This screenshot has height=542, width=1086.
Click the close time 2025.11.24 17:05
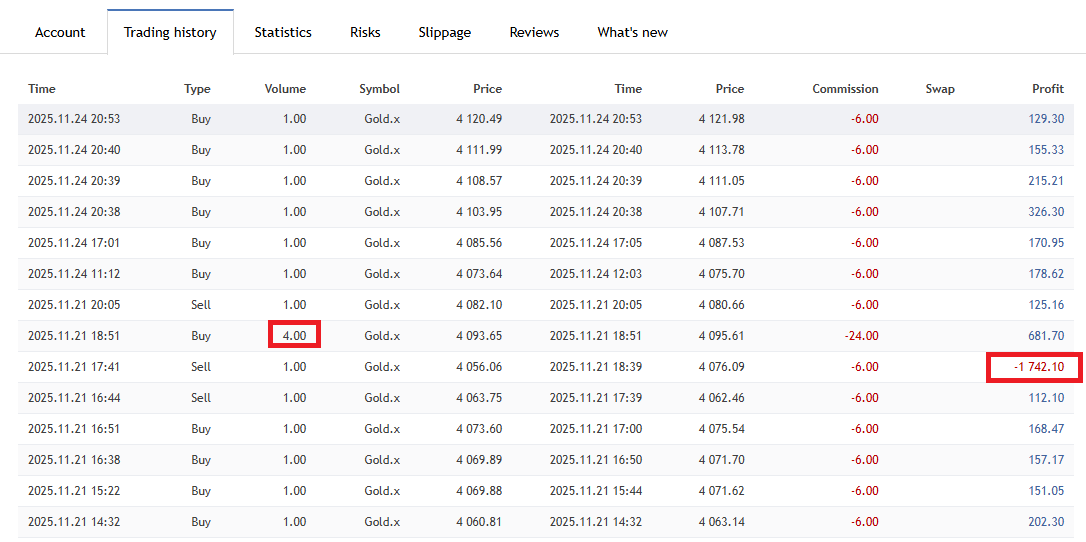[596, 243]
